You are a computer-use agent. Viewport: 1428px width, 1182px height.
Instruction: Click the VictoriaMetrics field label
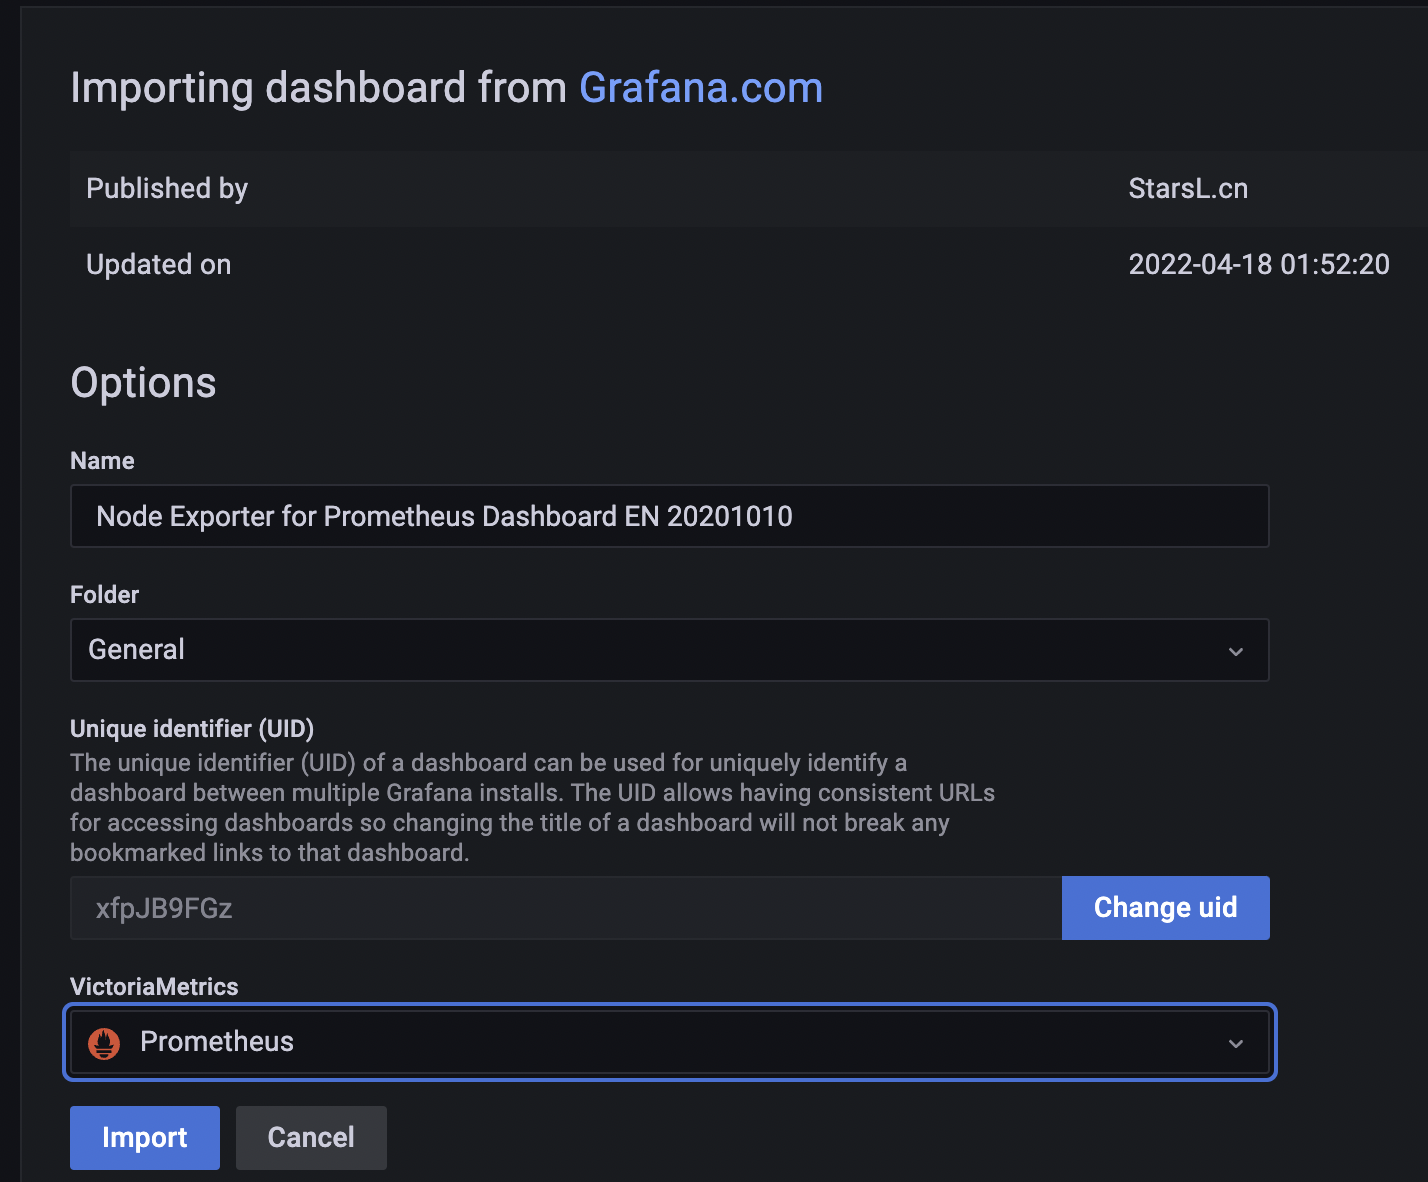click(154, 987)
